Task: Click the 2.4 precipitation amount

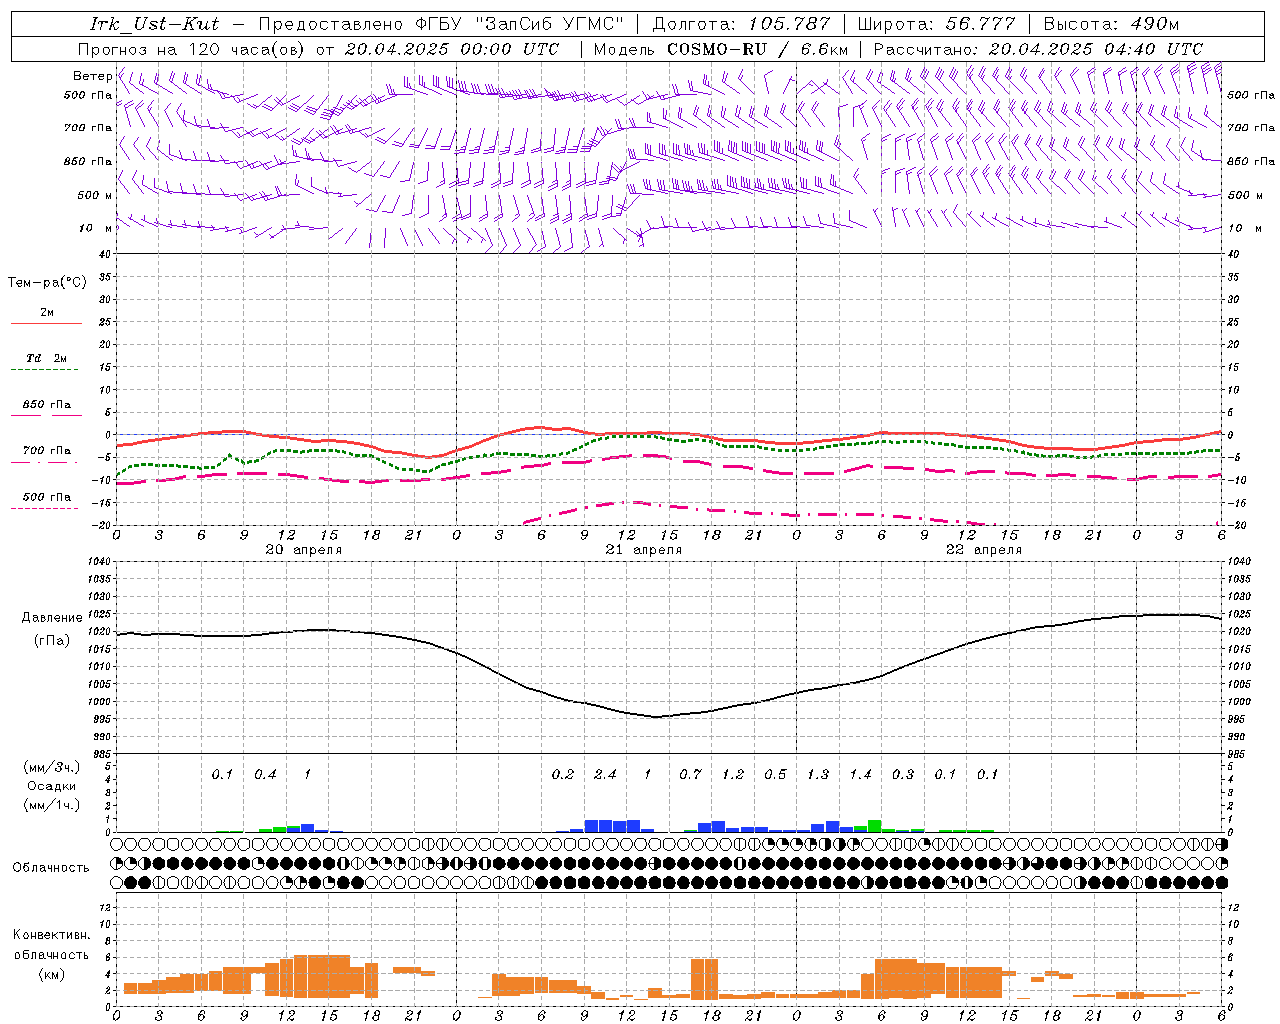Action: [x=605, y=775]
